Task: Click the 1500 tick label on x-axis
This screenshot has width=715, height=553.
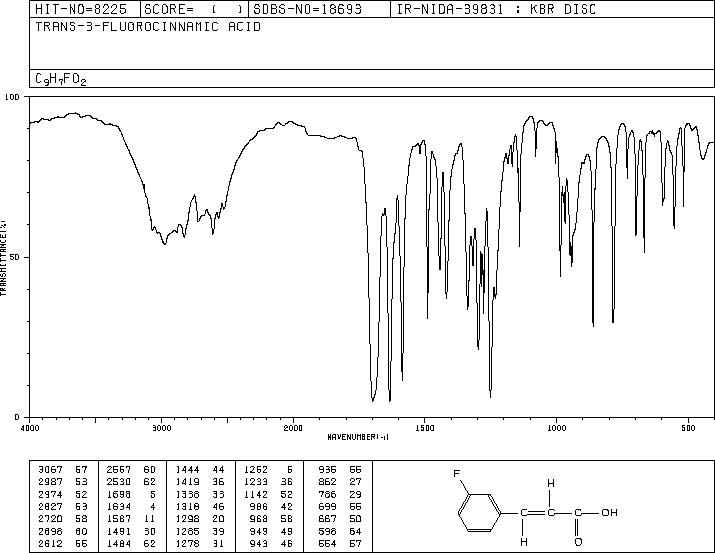Action: (x=425, y=428)
